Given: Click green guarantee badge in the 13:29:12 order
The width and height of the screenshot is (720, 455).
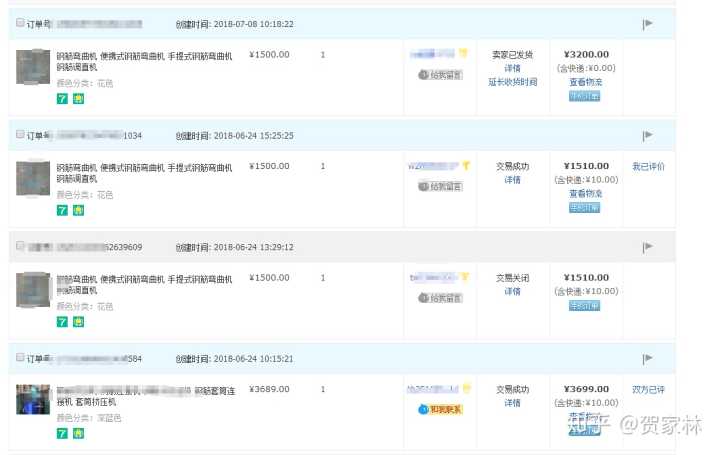Looking at the screenshot, I should click(79, 322).
